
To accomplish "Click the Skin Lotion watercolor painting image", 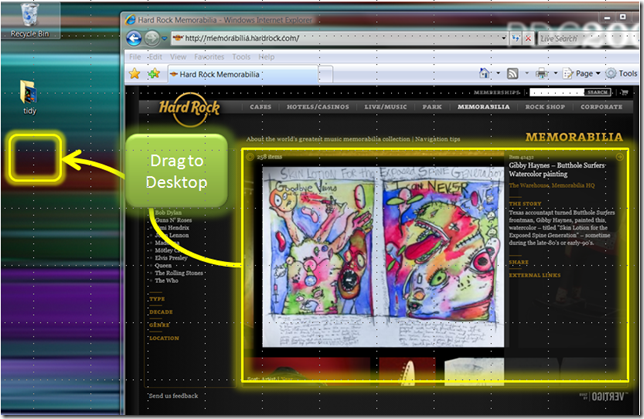I will tap(383, 257).
